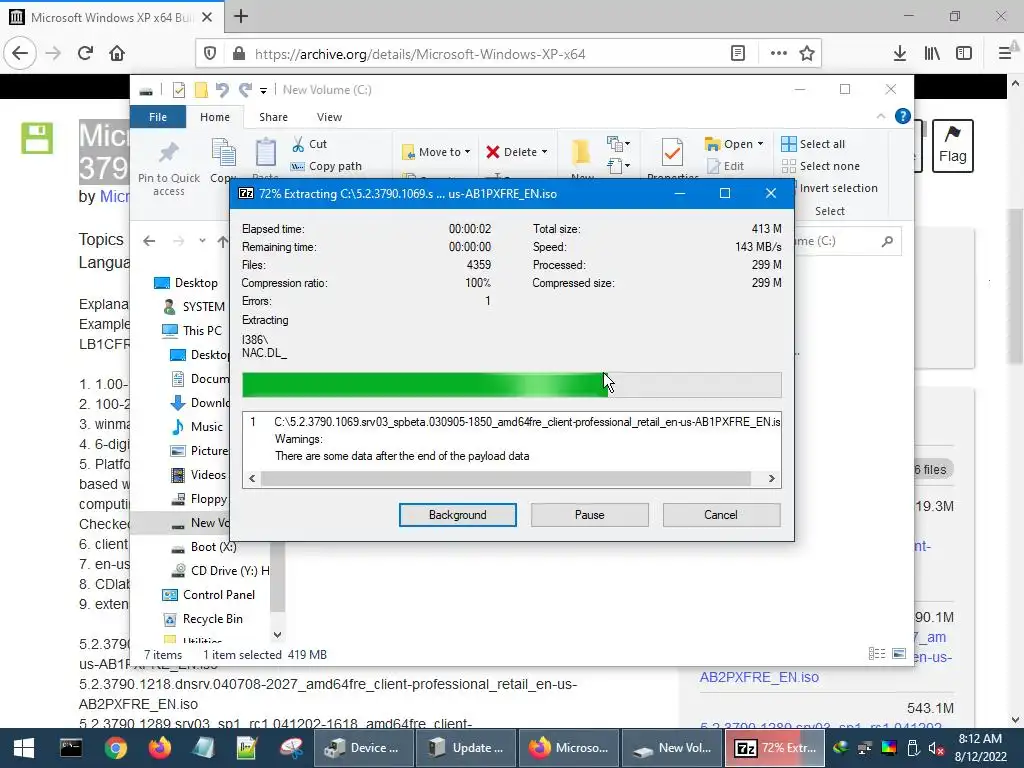Screen dimensions: 1024x768
Task: Open Chrome from the taskbar
Action: (x=115, y=748)
